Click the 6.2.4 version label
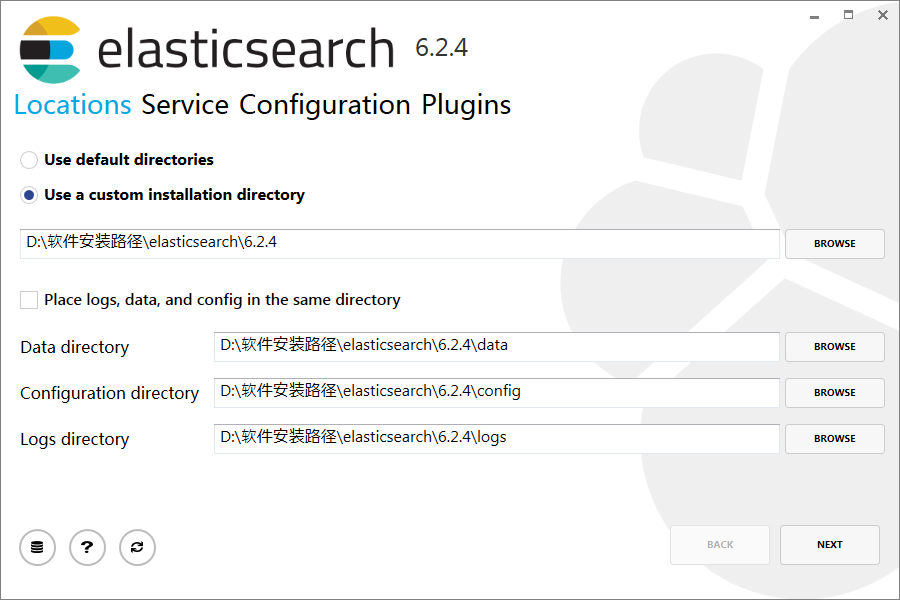The image size is (900, 600). (441, 48)
